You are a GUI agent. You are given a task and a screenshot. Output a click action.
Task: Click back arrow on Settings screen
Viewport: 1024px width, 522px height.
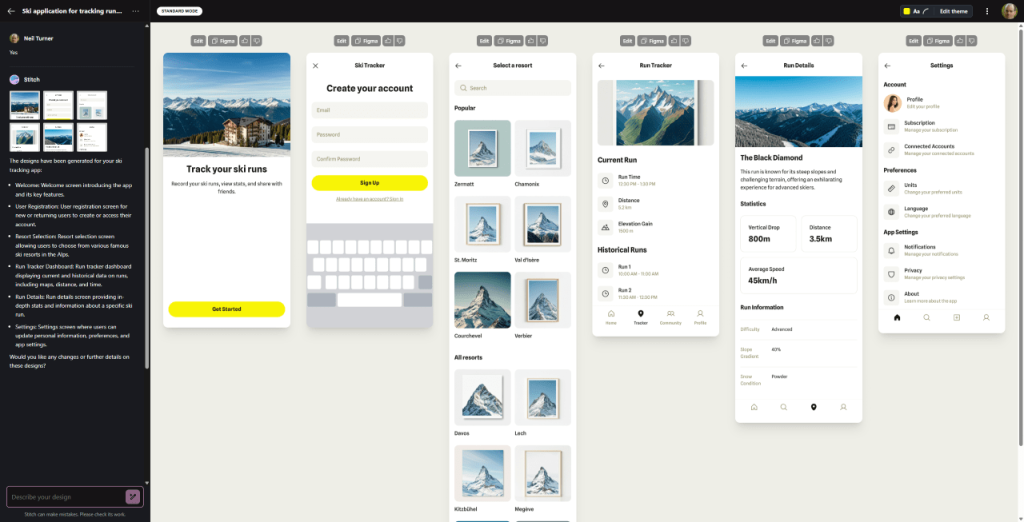887,65
